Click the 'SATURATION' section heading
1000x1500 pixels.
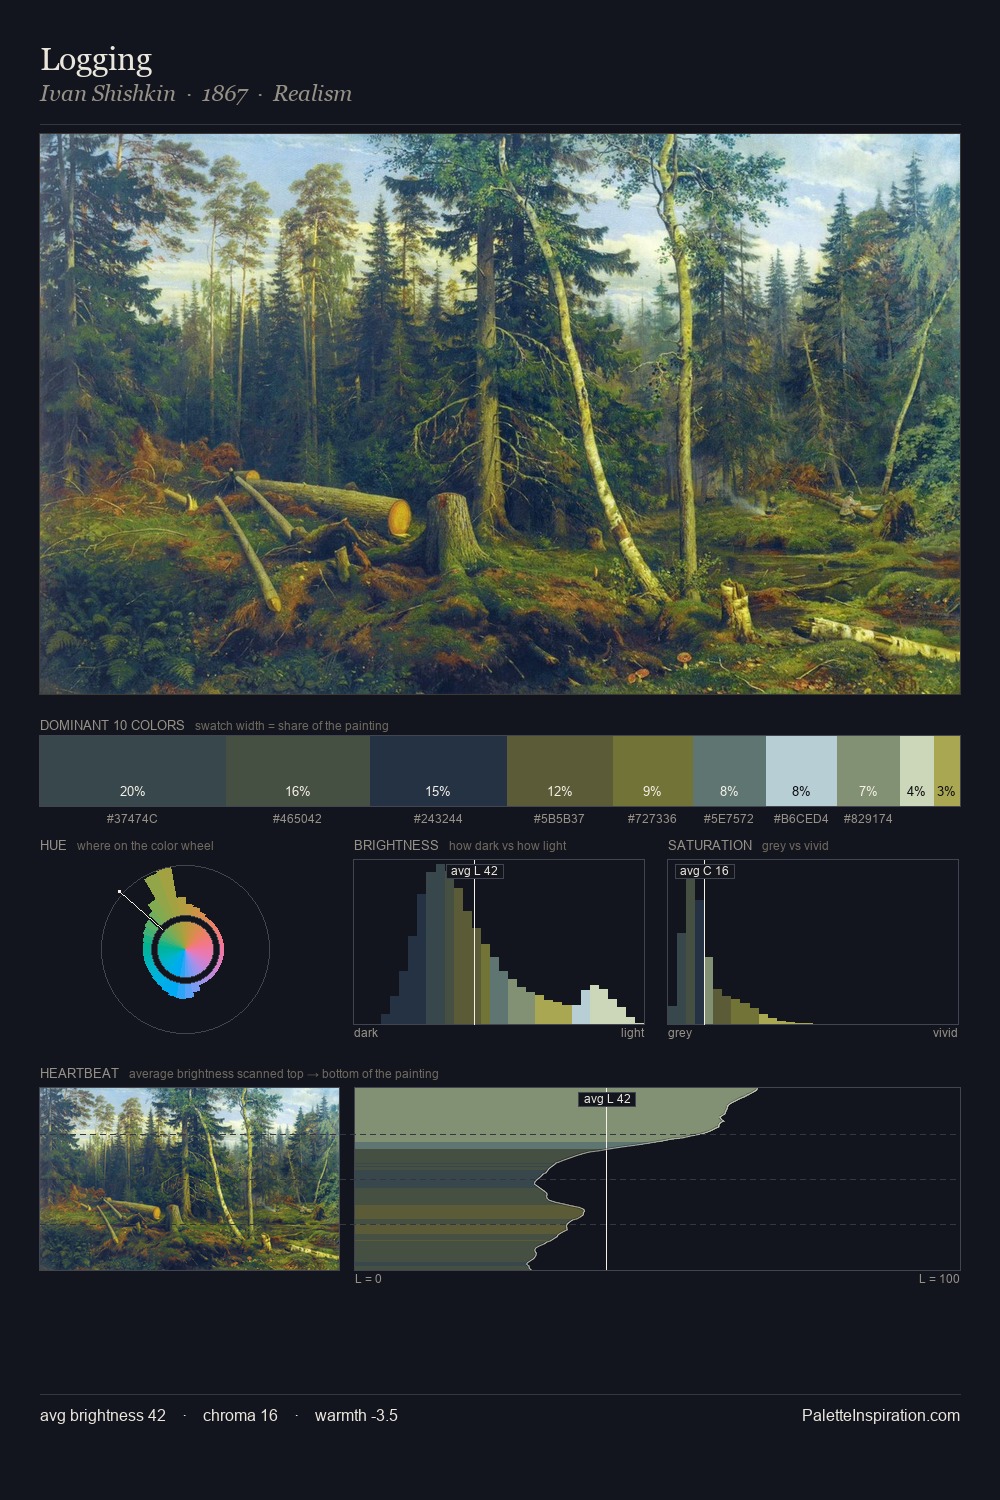click(x=710, y=845)
